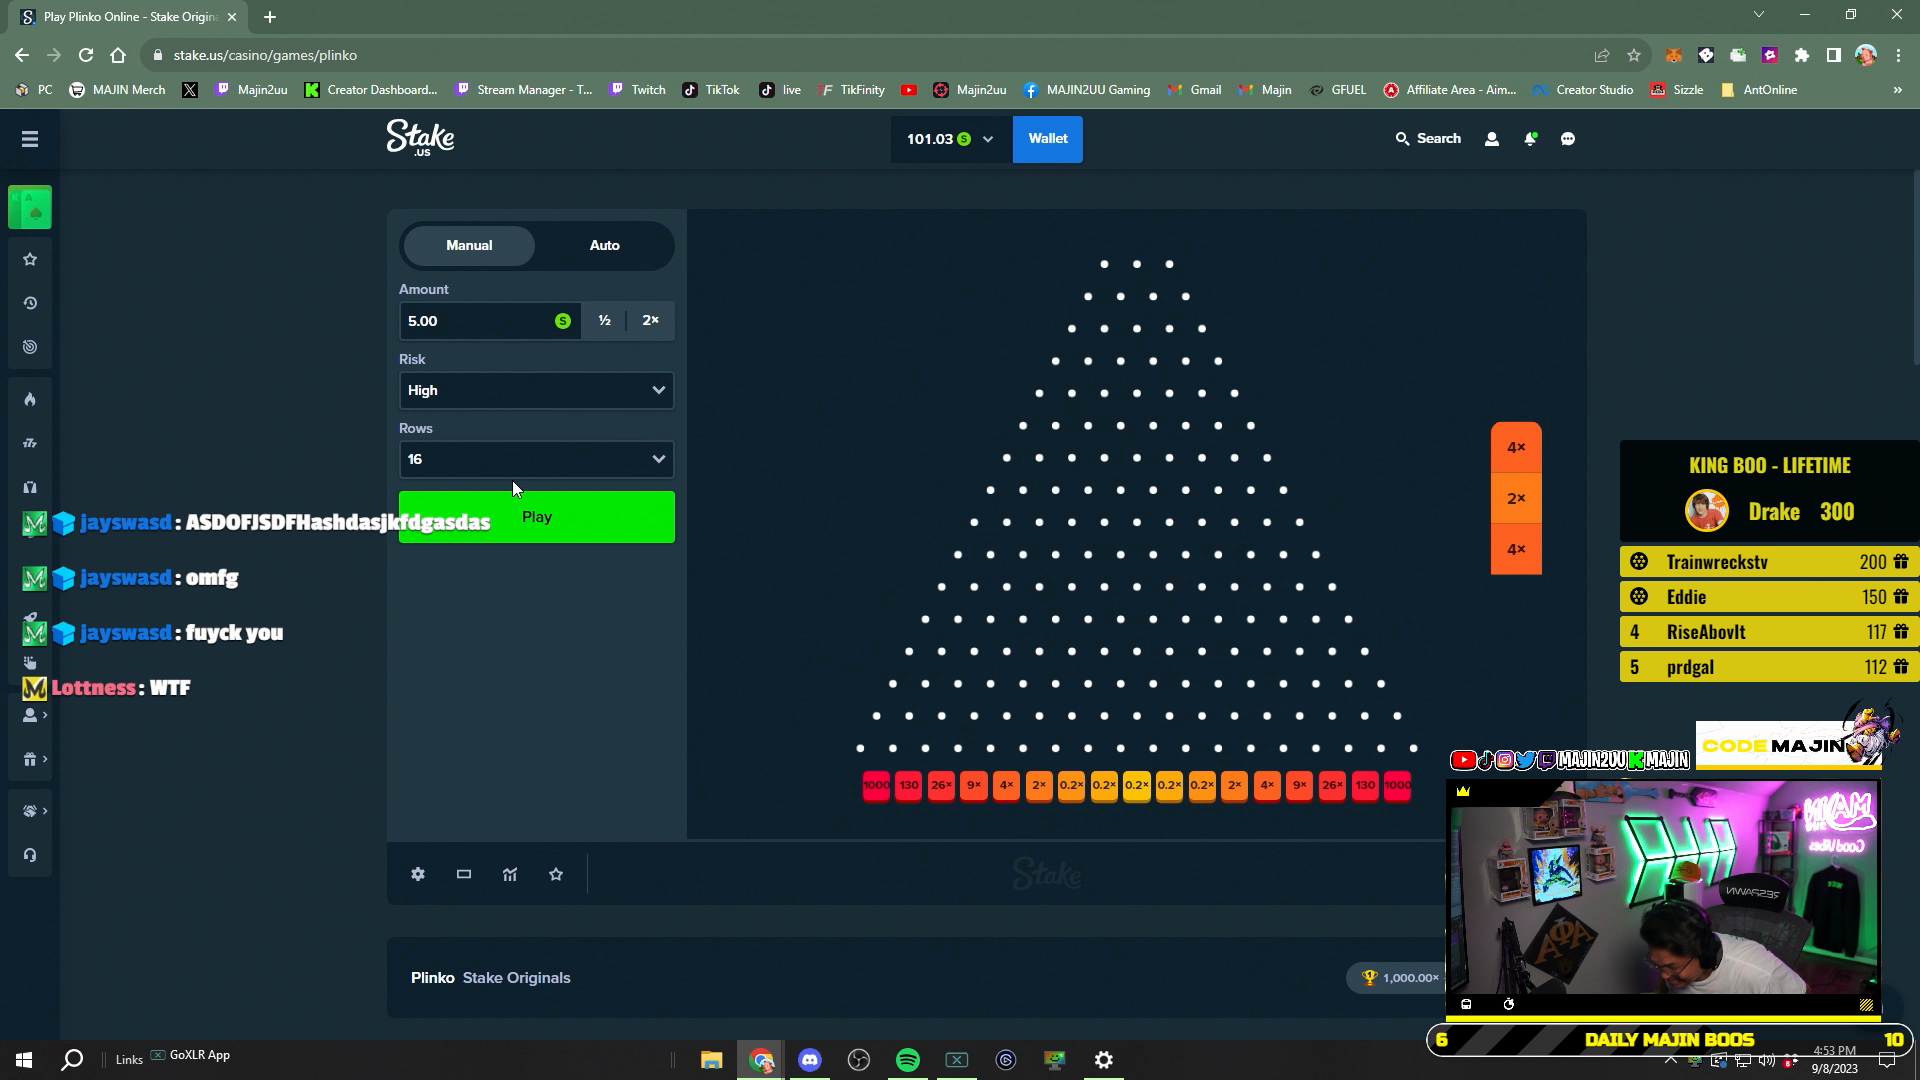Viewport: 1920px width, 1080px height.
Task: Open the green casino cards sidebar tile
Action: [30, 208]
